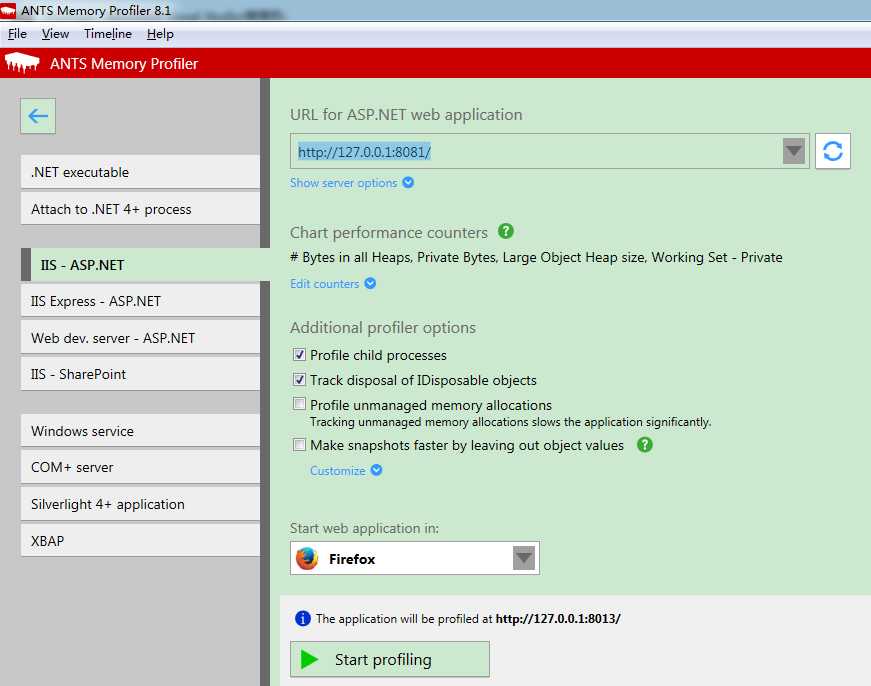
Task: Open the Help menu
Action: click(160, 34)
